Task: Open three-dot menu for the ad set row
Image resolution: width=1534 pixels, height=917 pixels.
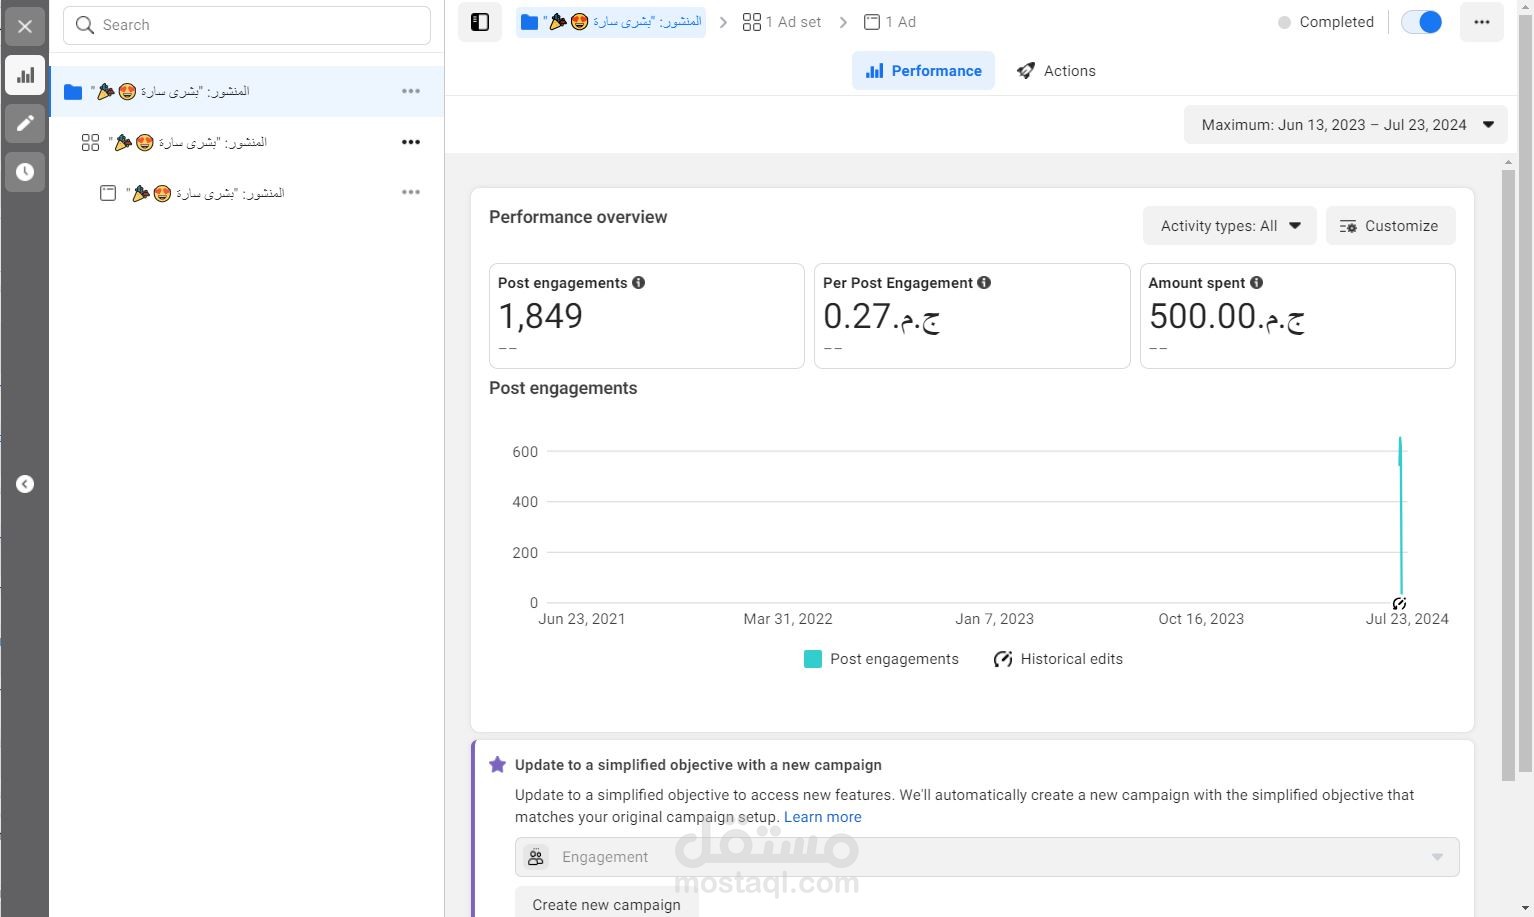Action: 411,142
